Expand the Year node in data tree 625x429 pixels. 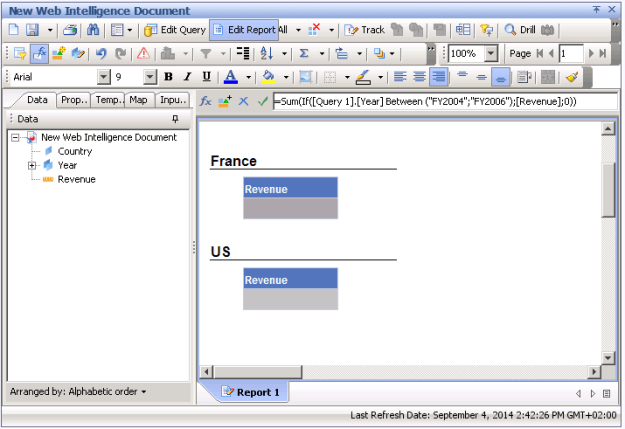click(32, 165)
